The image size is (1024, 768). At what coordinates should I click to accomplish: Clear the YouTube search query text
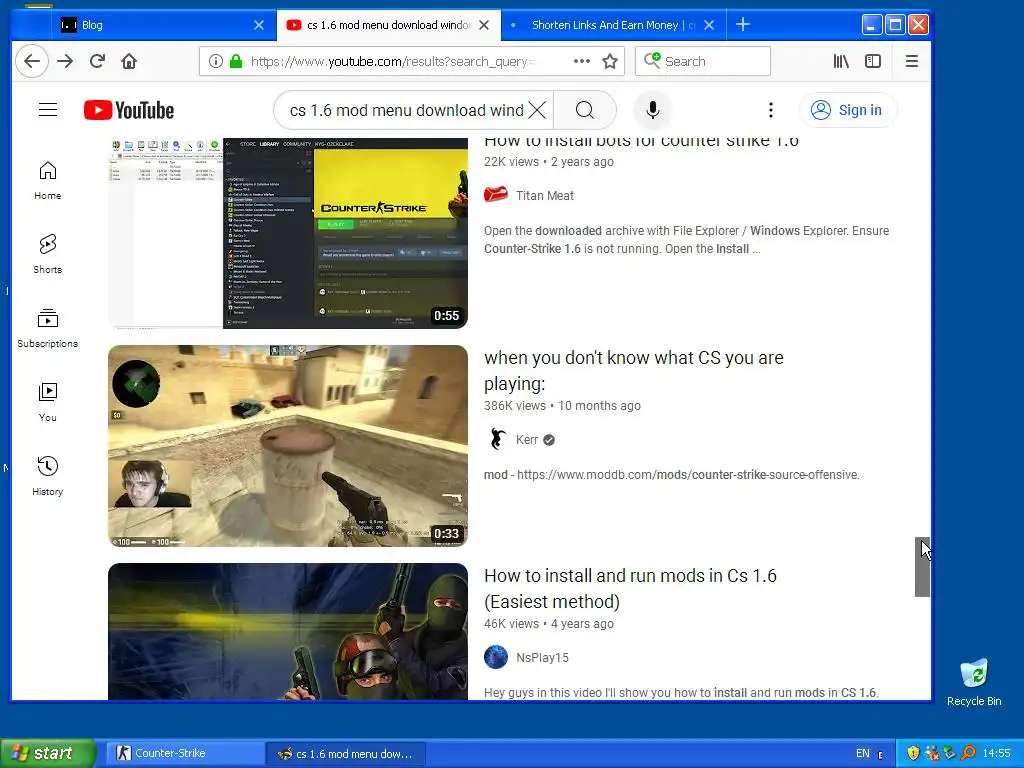pyautogui.click(x=537, y=110)
